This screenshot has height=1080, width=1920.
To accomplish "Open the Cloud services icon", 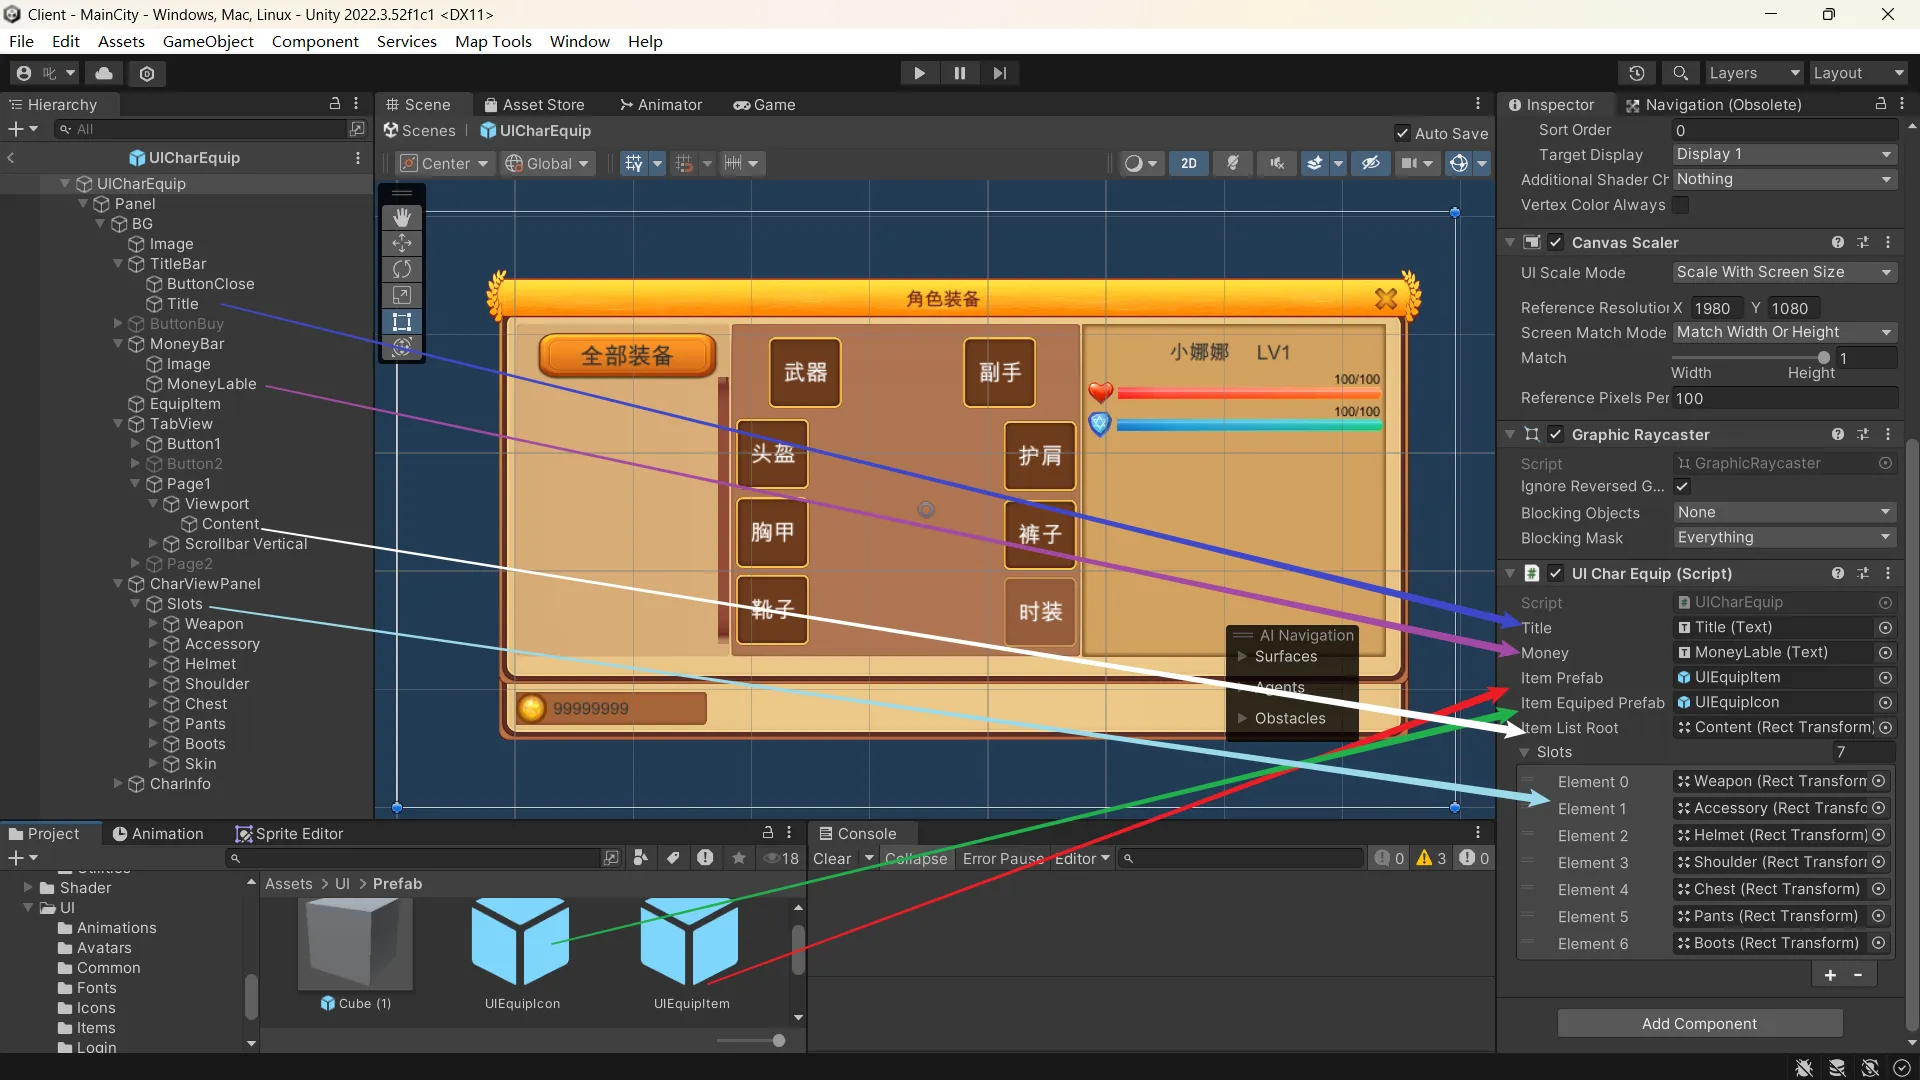I will tap(104, 73).
